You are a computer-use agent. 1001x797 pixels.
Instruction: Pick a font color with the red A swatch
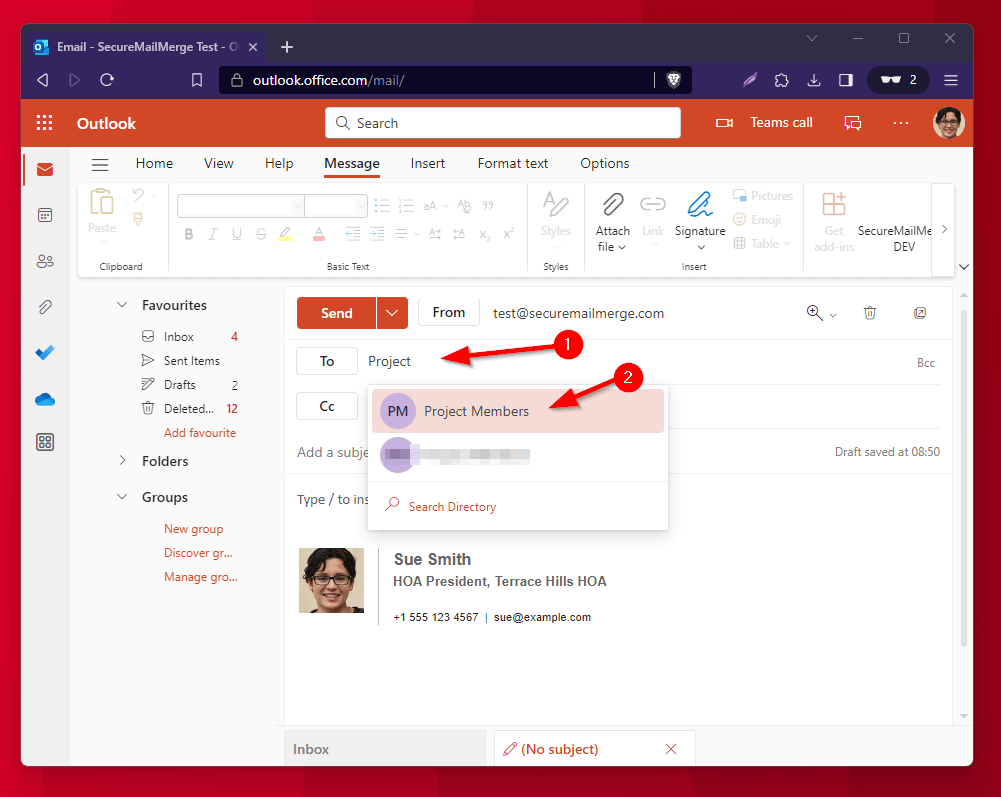(318, 233)
